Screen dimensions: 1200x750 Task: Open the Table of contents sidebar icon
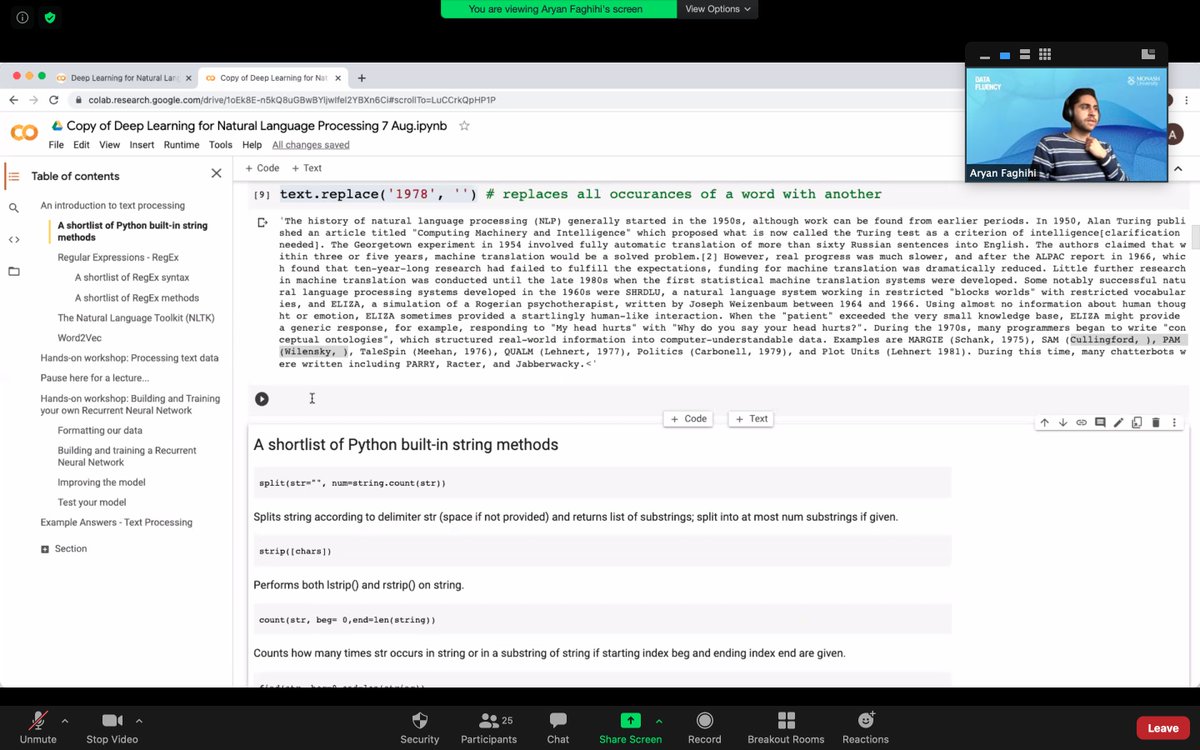(13, 176)
